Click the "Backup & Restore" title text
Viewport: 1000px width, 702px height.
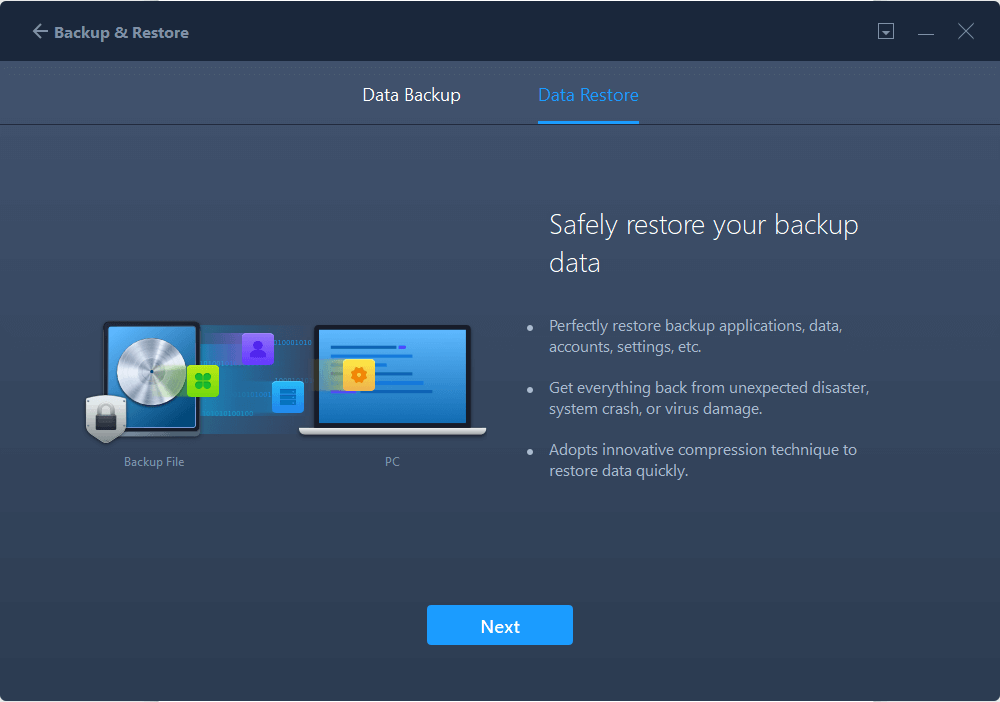pyautogui.click(x=121, y=33)
